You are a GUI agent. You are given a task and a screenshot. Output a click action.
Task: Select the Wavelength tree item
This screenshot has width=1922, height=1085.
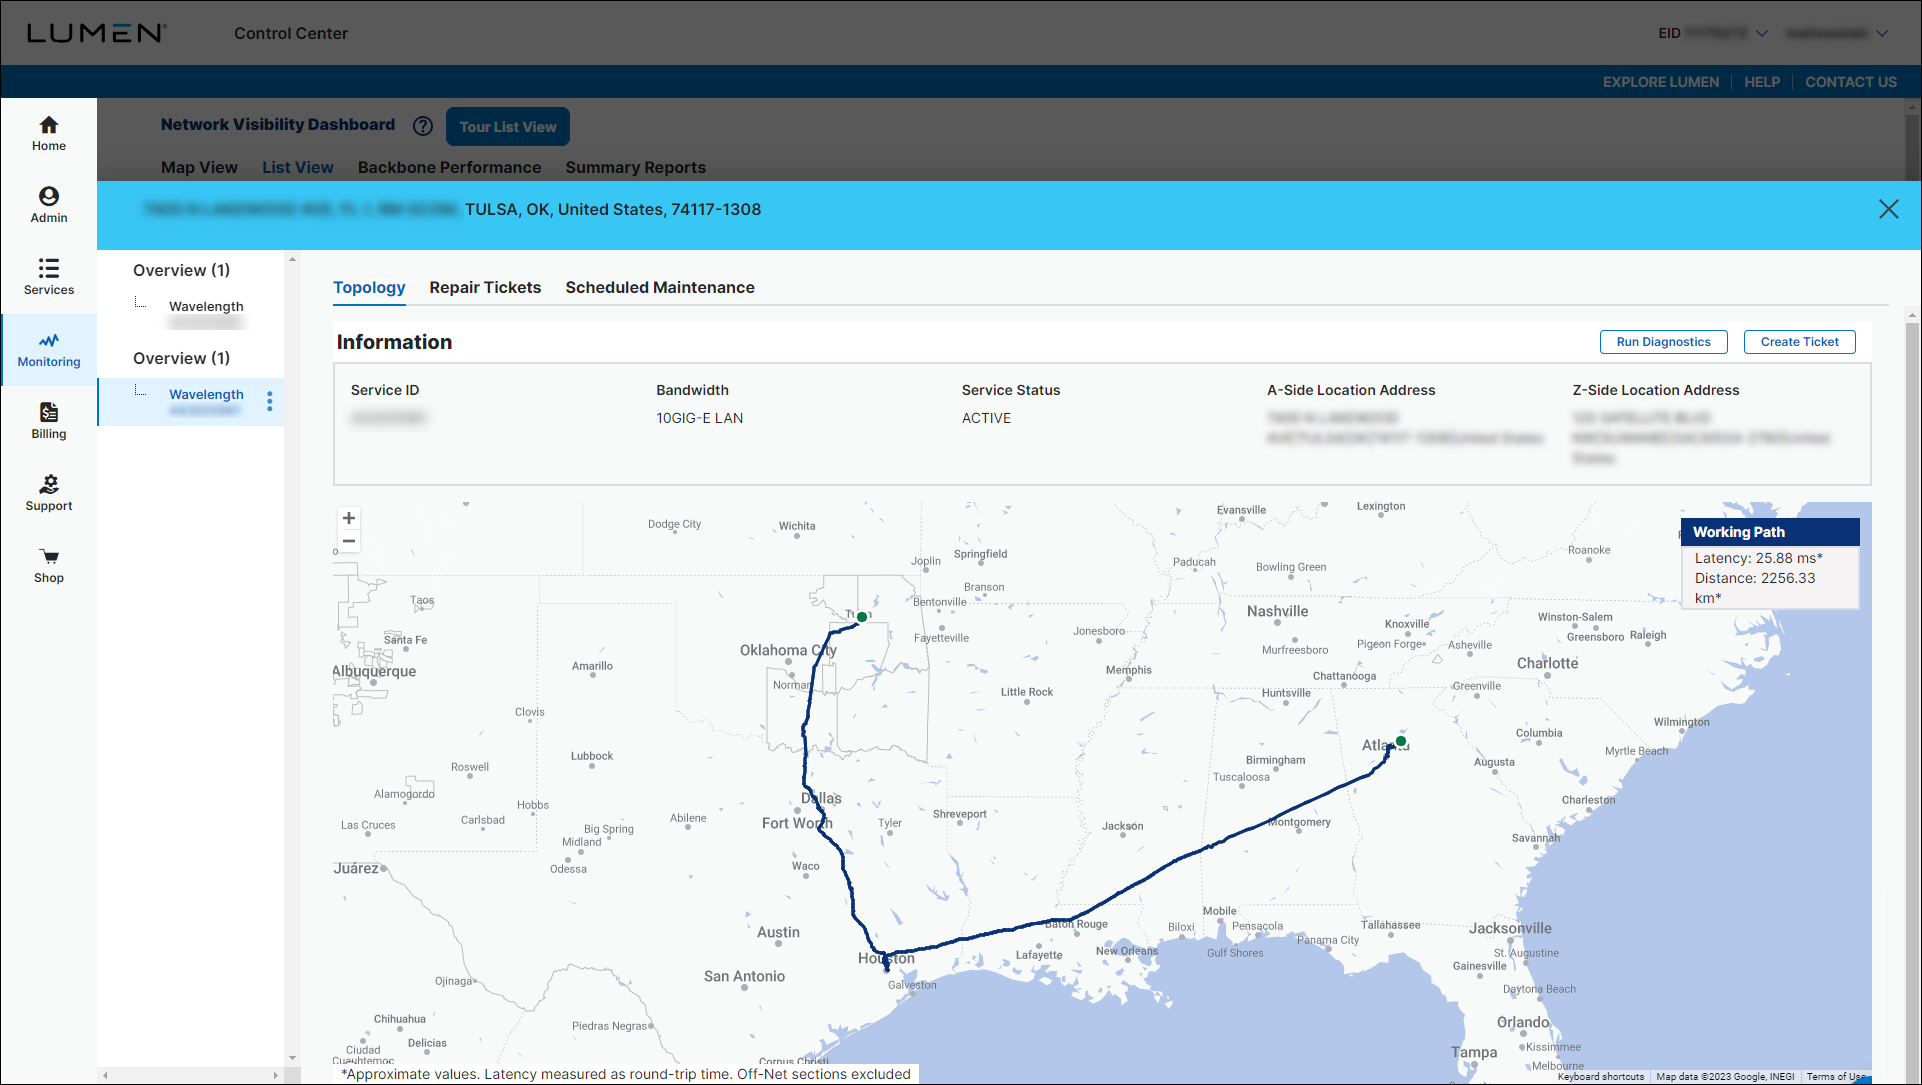click(x=205, y=393)
